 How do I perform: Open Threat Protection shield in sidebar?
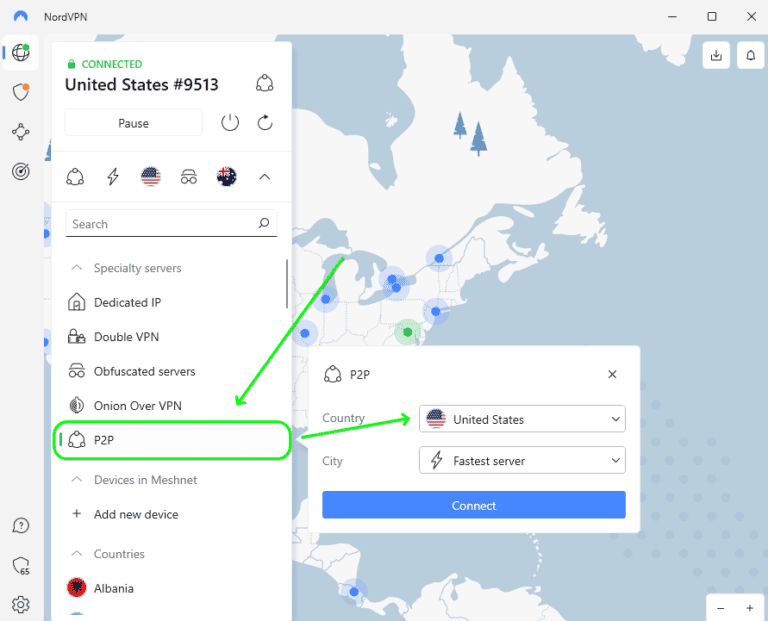click(x=21, y=92)
